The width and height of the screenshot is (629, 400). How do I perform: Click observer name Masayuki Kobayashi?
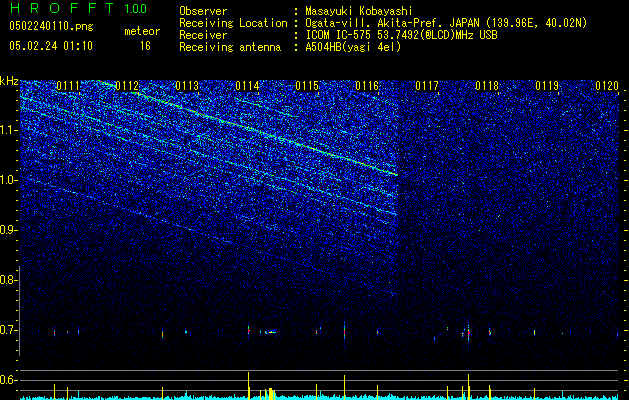click(x=359, y=11)
